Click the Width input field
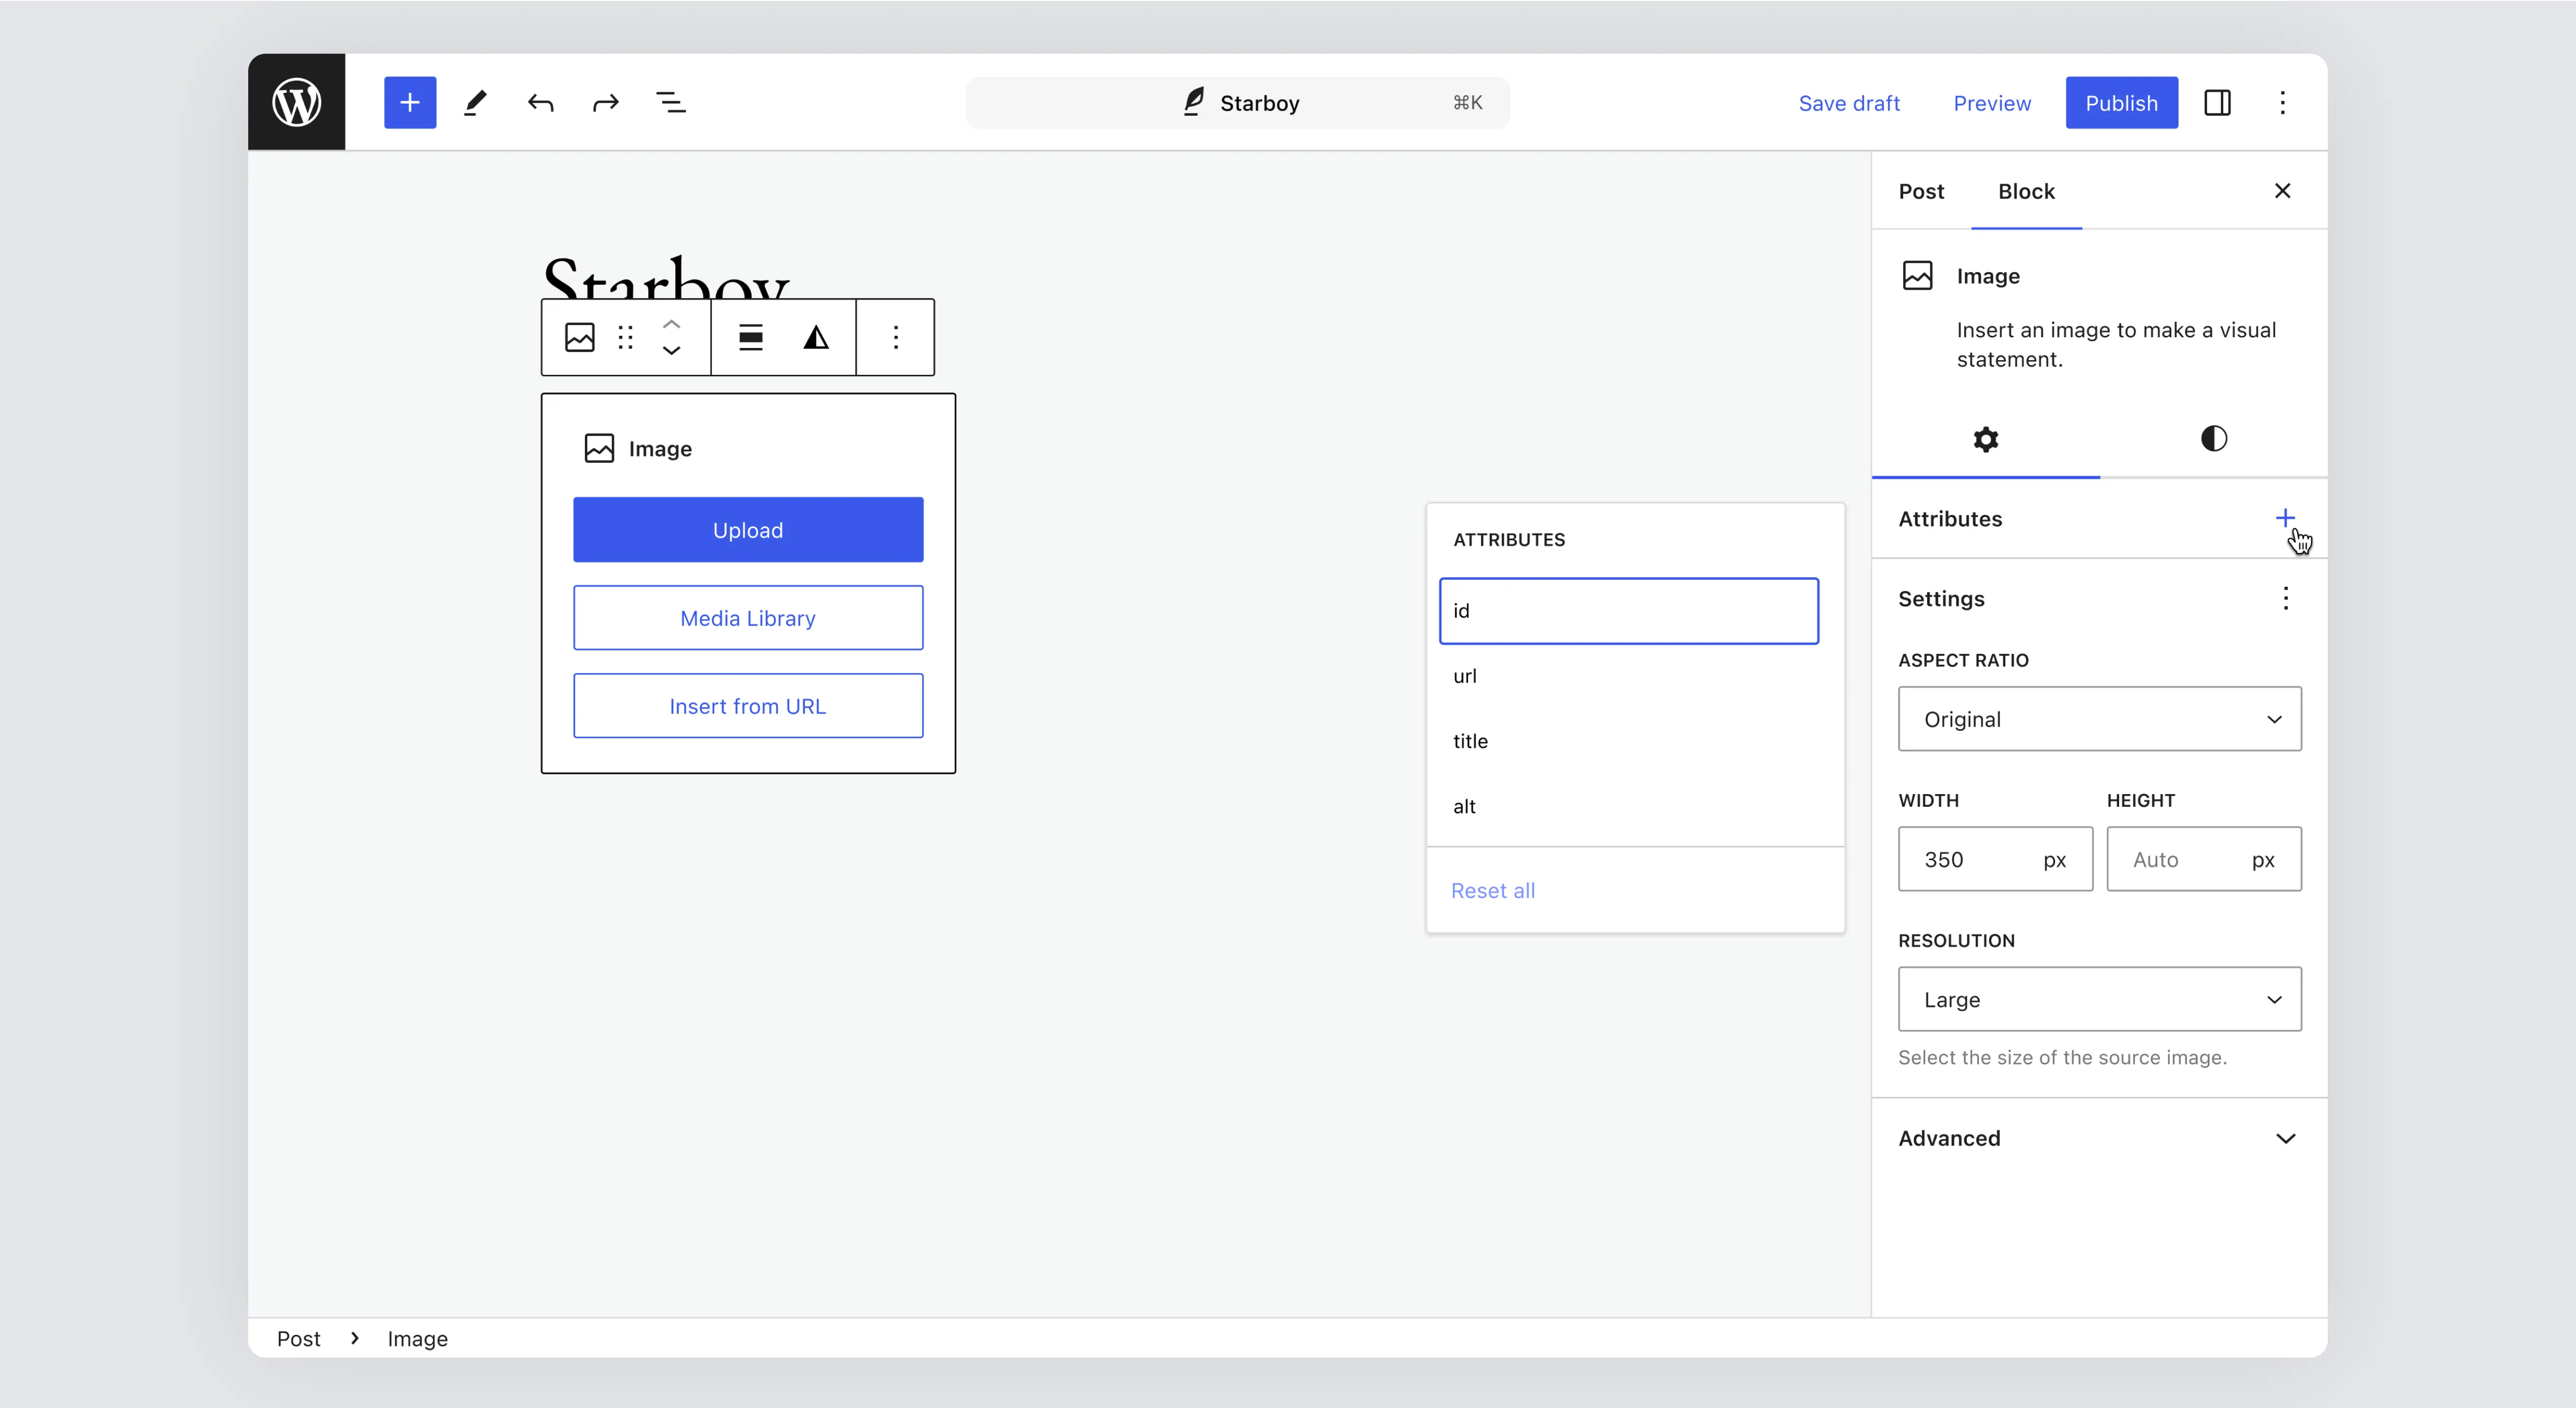This screenshot has width=2576, height=1408. 1970,859
